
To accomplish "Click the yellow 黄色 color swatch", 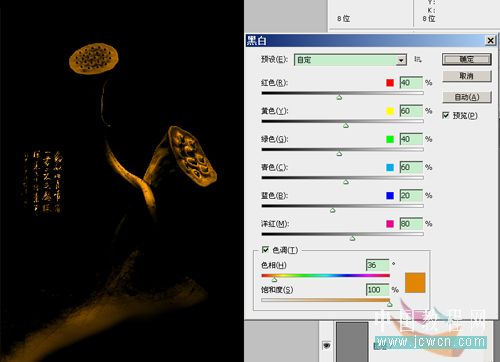I will pyautogui.click(x=390, y=111).
